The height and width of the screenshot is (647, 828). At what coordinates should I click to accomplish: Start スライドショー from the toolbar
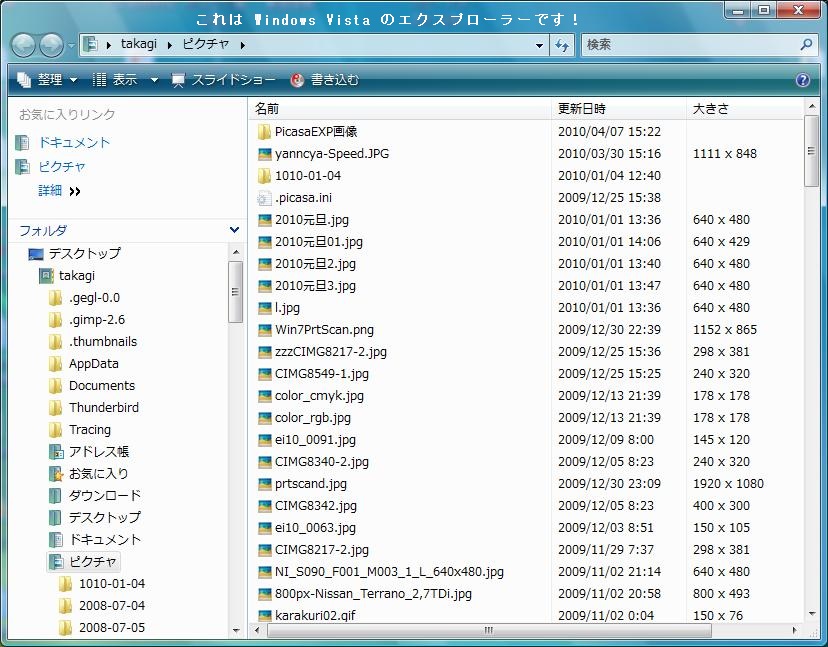point(223,80)
